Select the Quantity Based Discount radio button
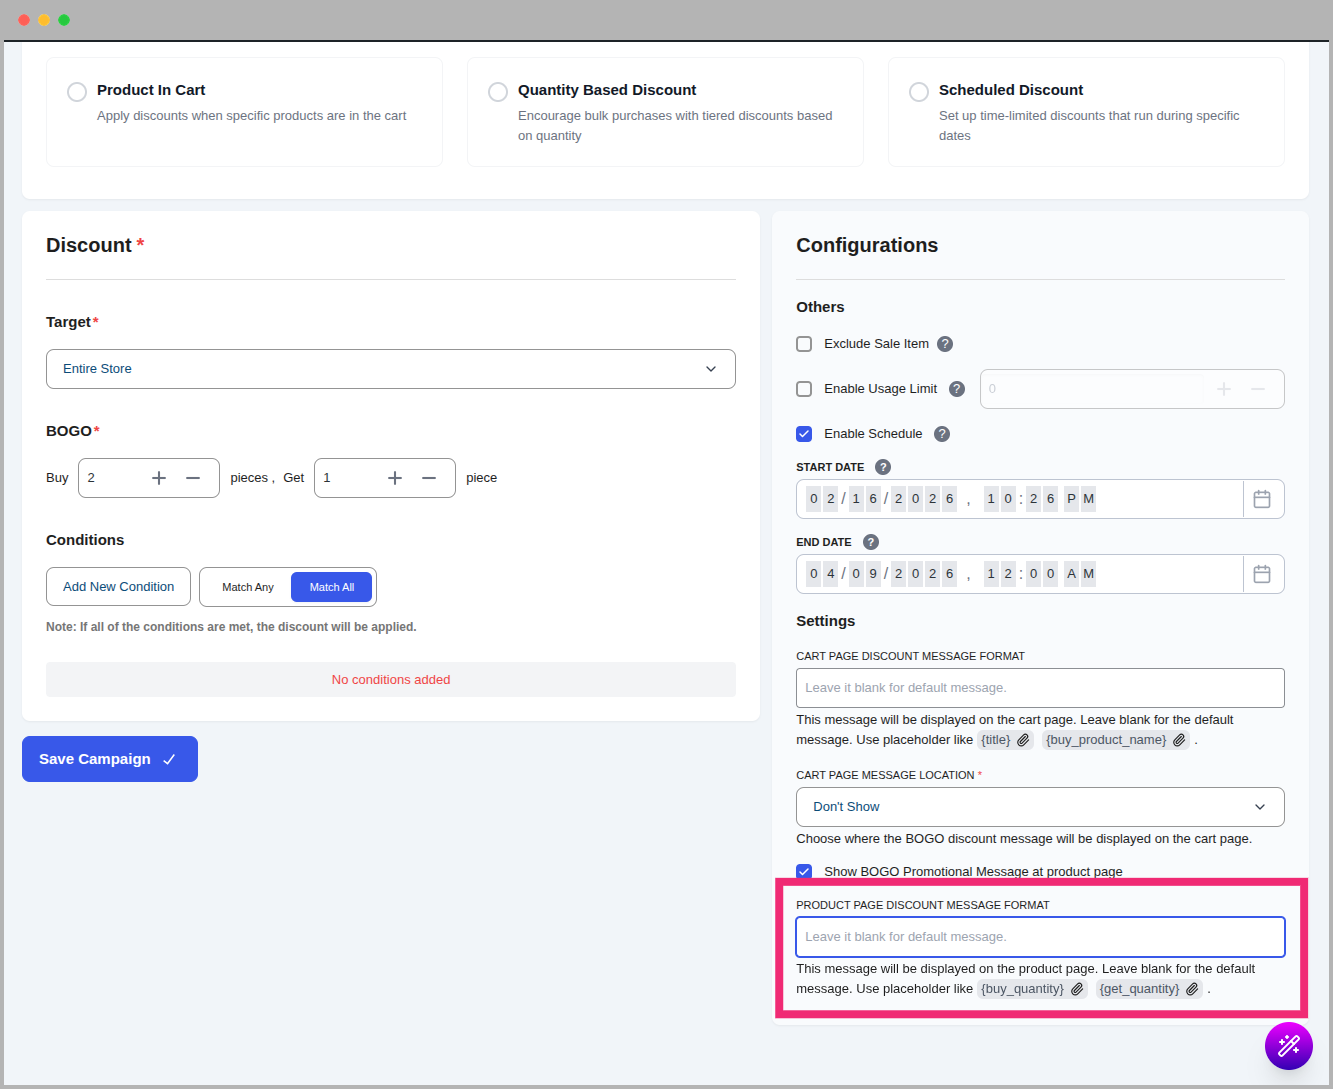Viewport: 1333px width, 1089px height. (498, 91)
